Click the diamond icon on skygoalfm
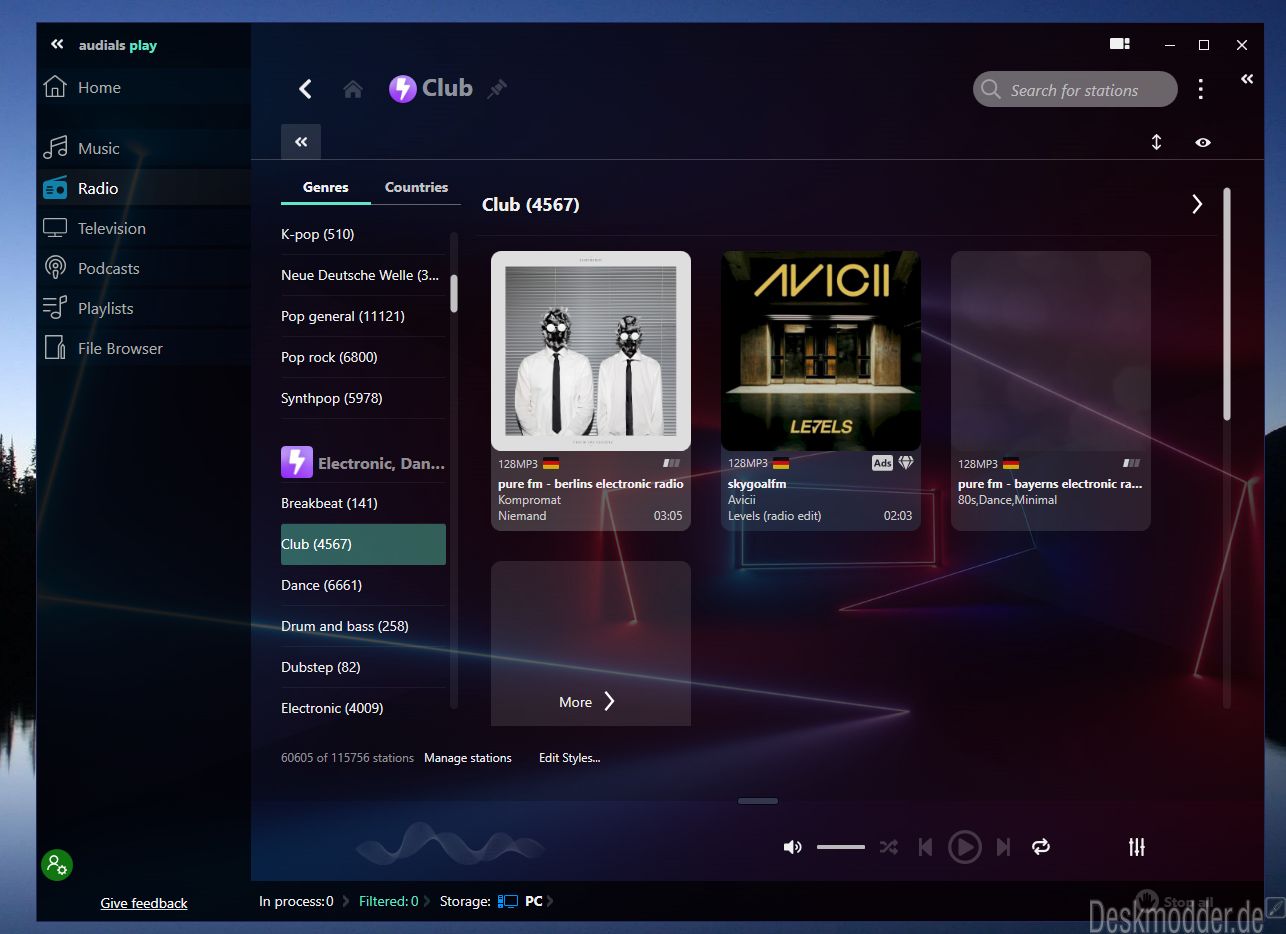 point(906,463)
